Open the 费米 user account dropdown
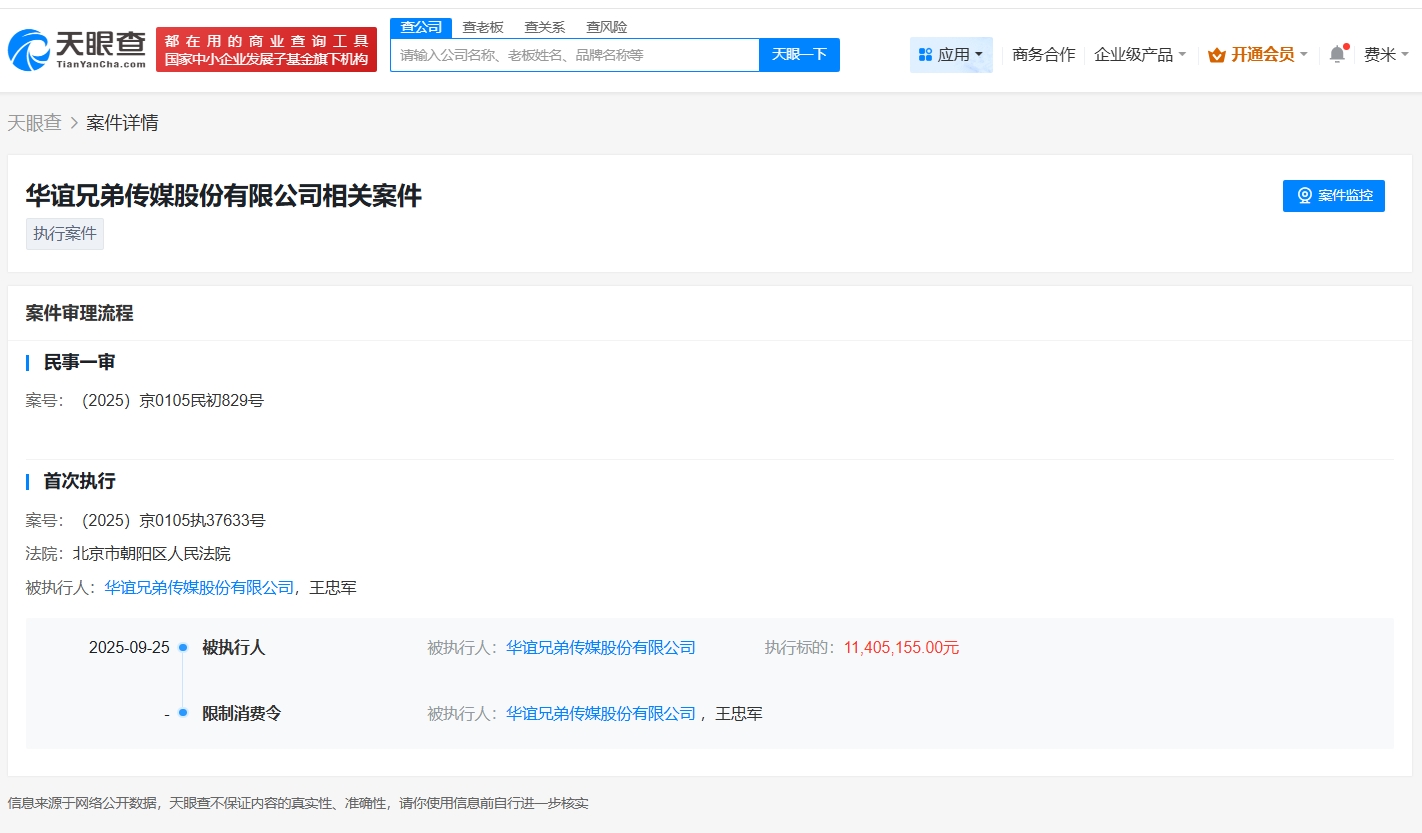The image size is (1422, 833). coord(1386,55)
